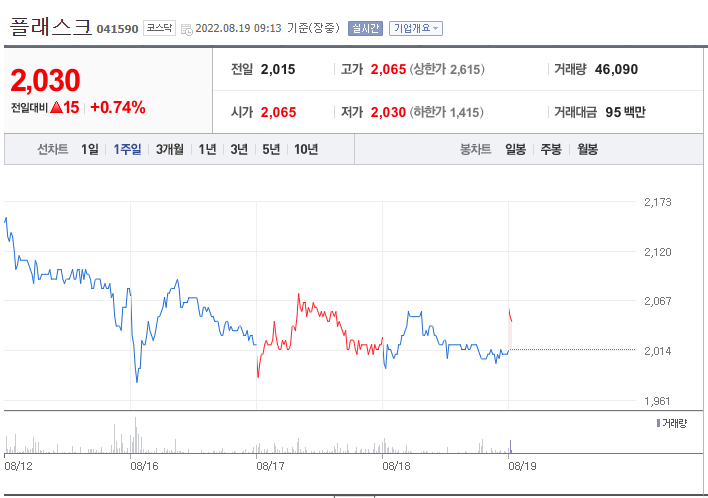The height and width of the screenshot is (498, 708).
Task: Click the stock code 041590
Action: point(117,29)
